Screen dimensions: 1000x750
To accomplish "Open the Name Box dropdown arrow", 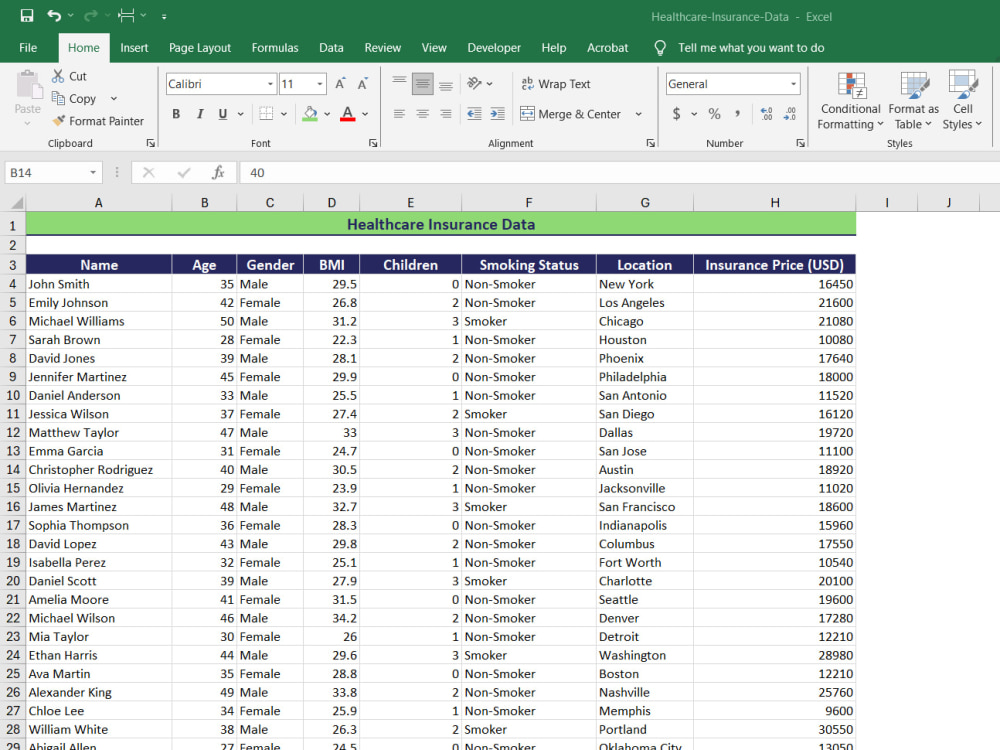I will pos(93,172).
